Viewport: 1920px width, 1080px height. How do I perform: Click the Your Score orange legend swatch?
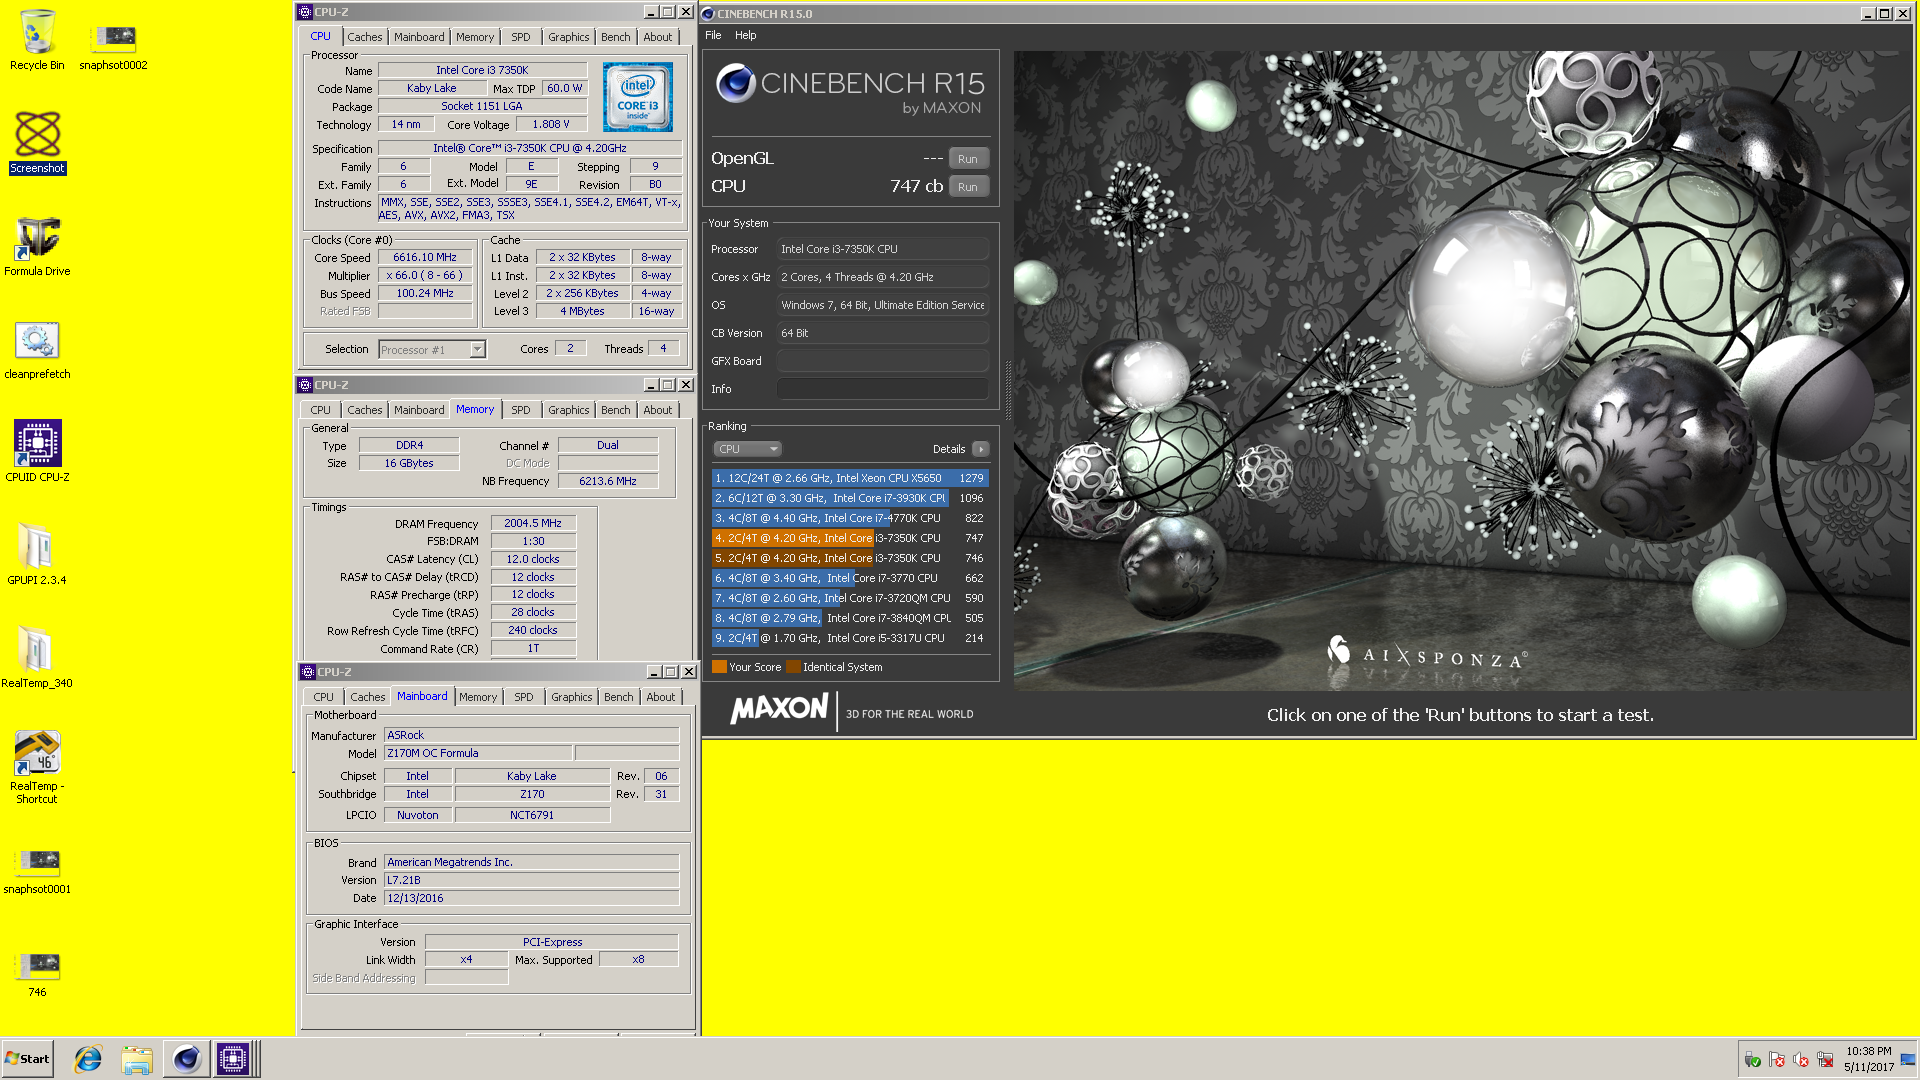pos(719,667)
